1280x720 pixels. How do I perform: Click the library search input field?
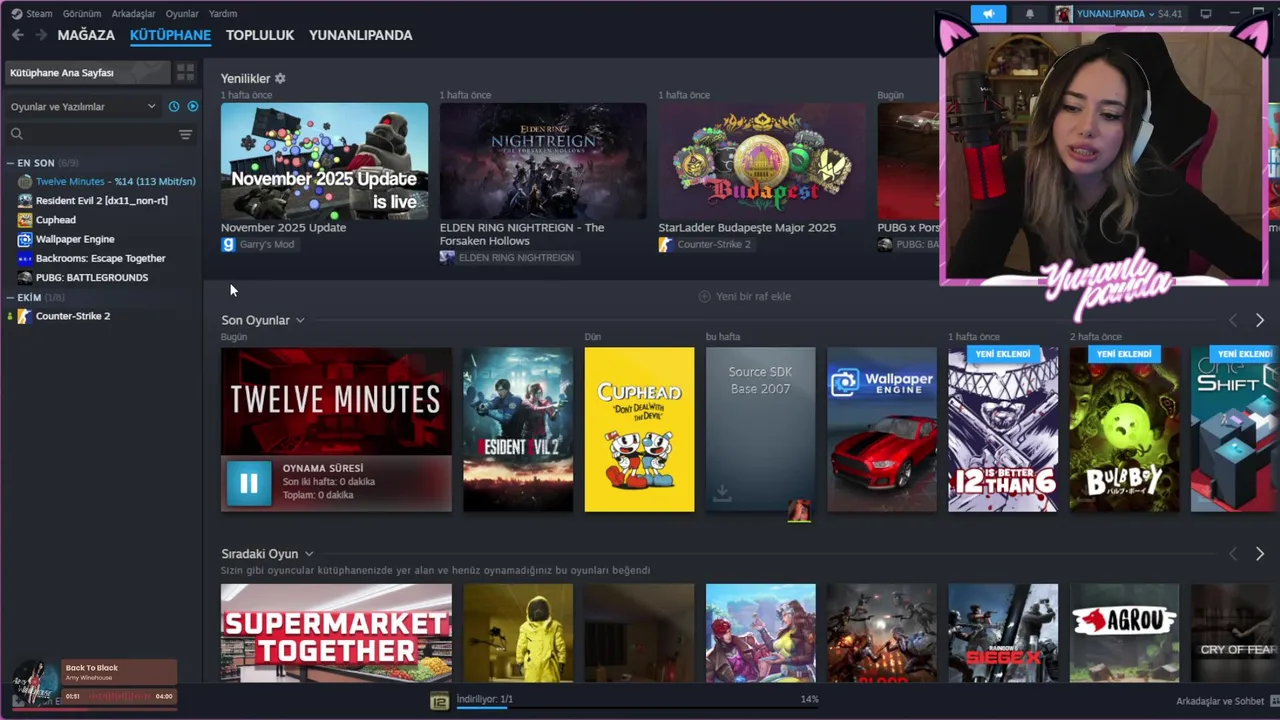[x=100, y=134]
